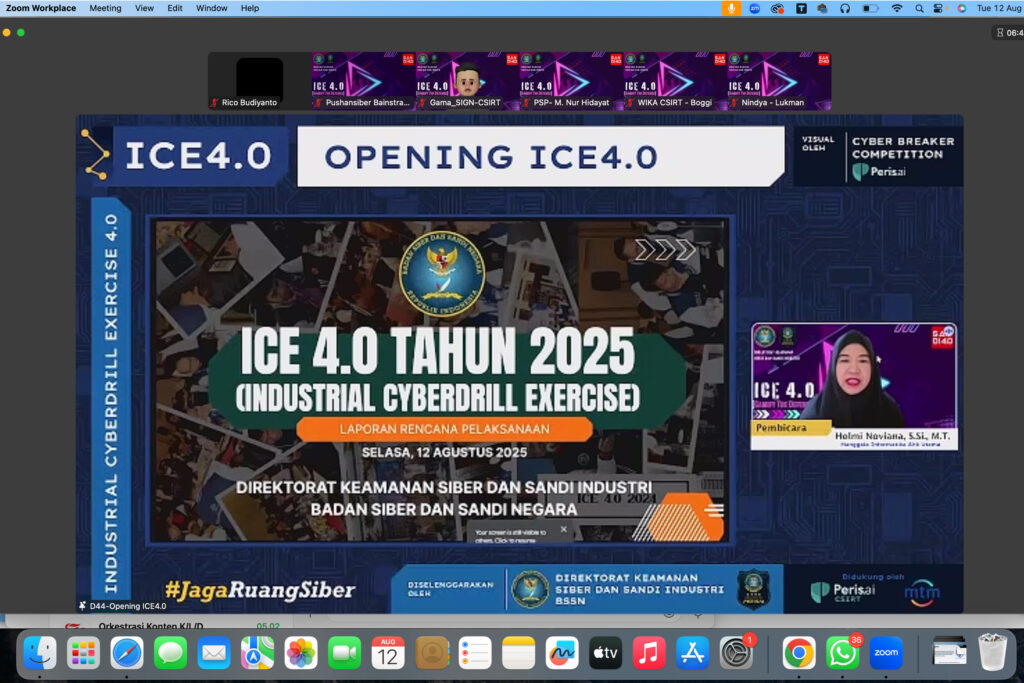
Task: Open App Store in dock
Action: pyautogui.click(x=692, y=653)
